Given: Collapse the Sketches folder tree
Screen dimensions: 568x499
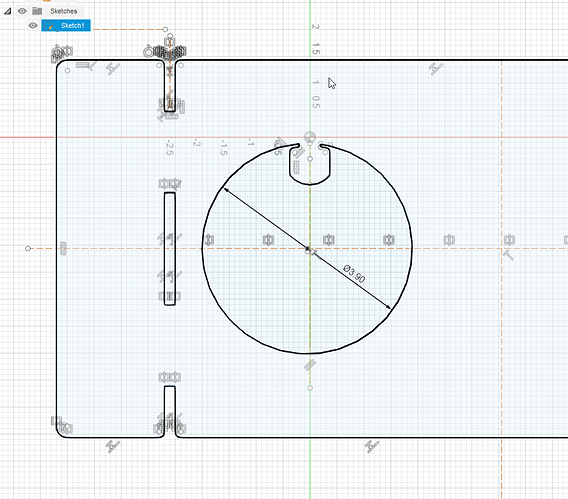Looking at the screenshot, I should click(7, 12).
